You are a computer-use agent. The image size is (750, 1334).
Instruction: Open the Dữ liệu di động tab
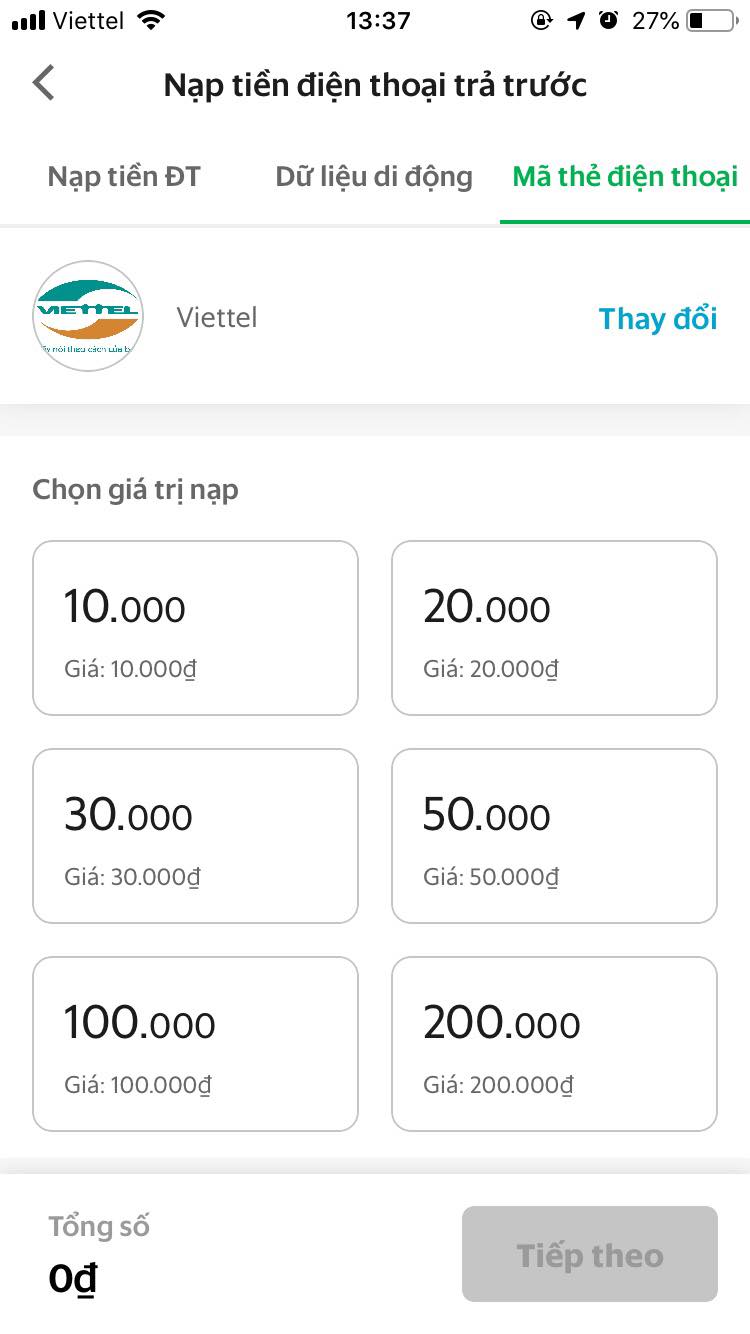pyautogui.click(x=374, y=177)
